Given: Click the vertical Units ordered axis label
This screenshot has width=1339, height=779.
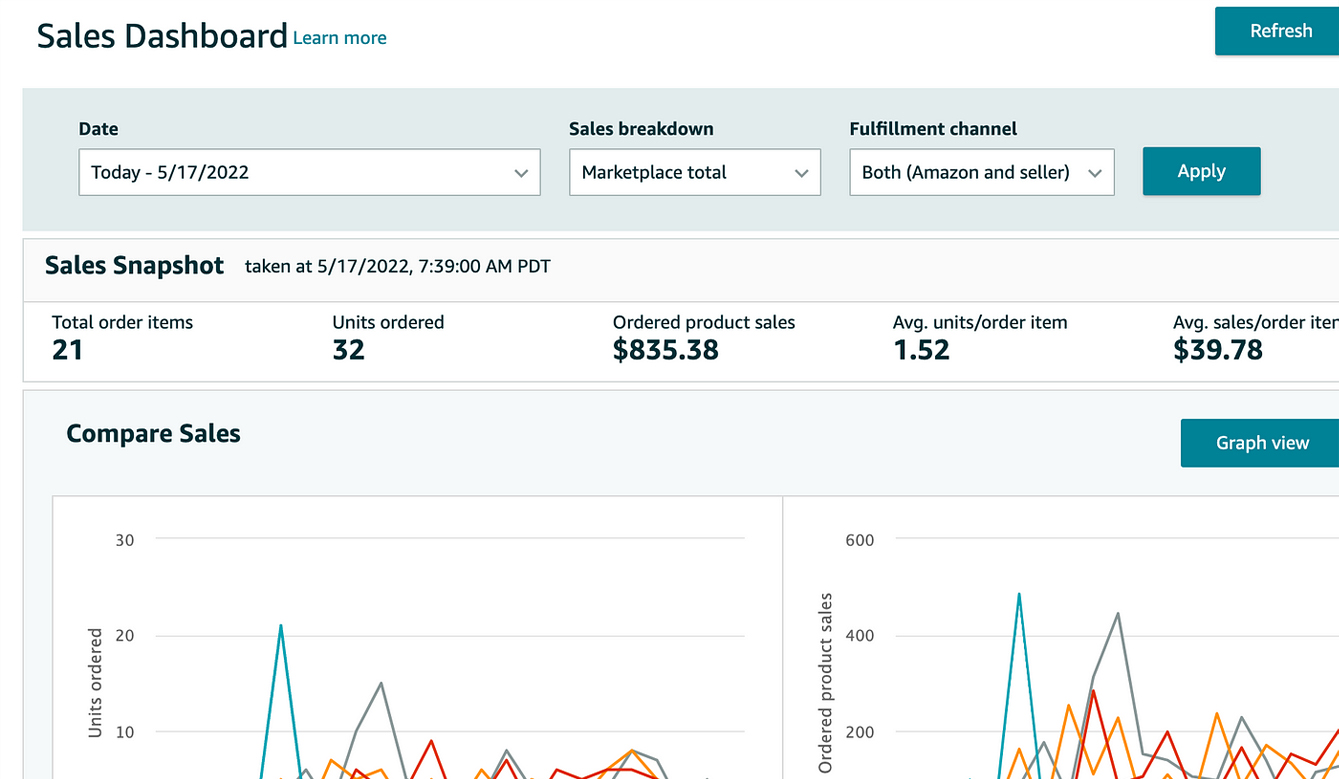Looking at the screenshot, I should 96,683.
